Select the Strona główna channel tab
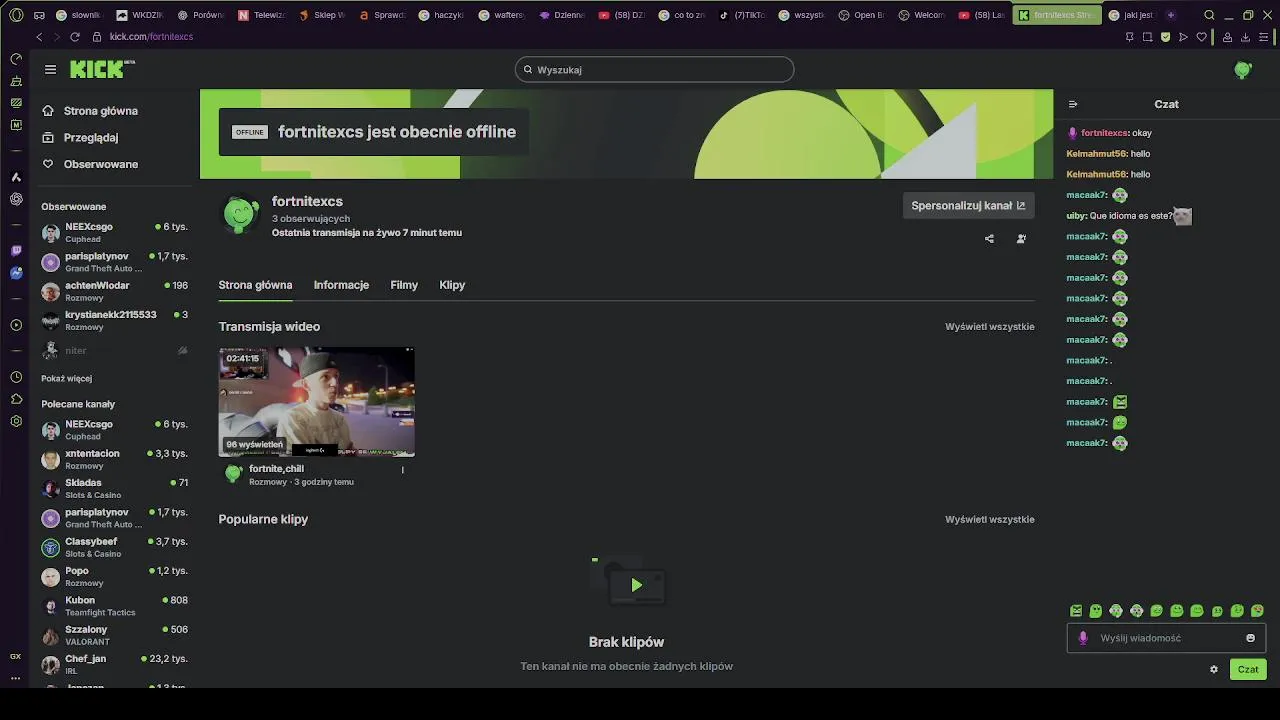The height and width of the screenshot is (720, 1280). (x=255, y=285)
